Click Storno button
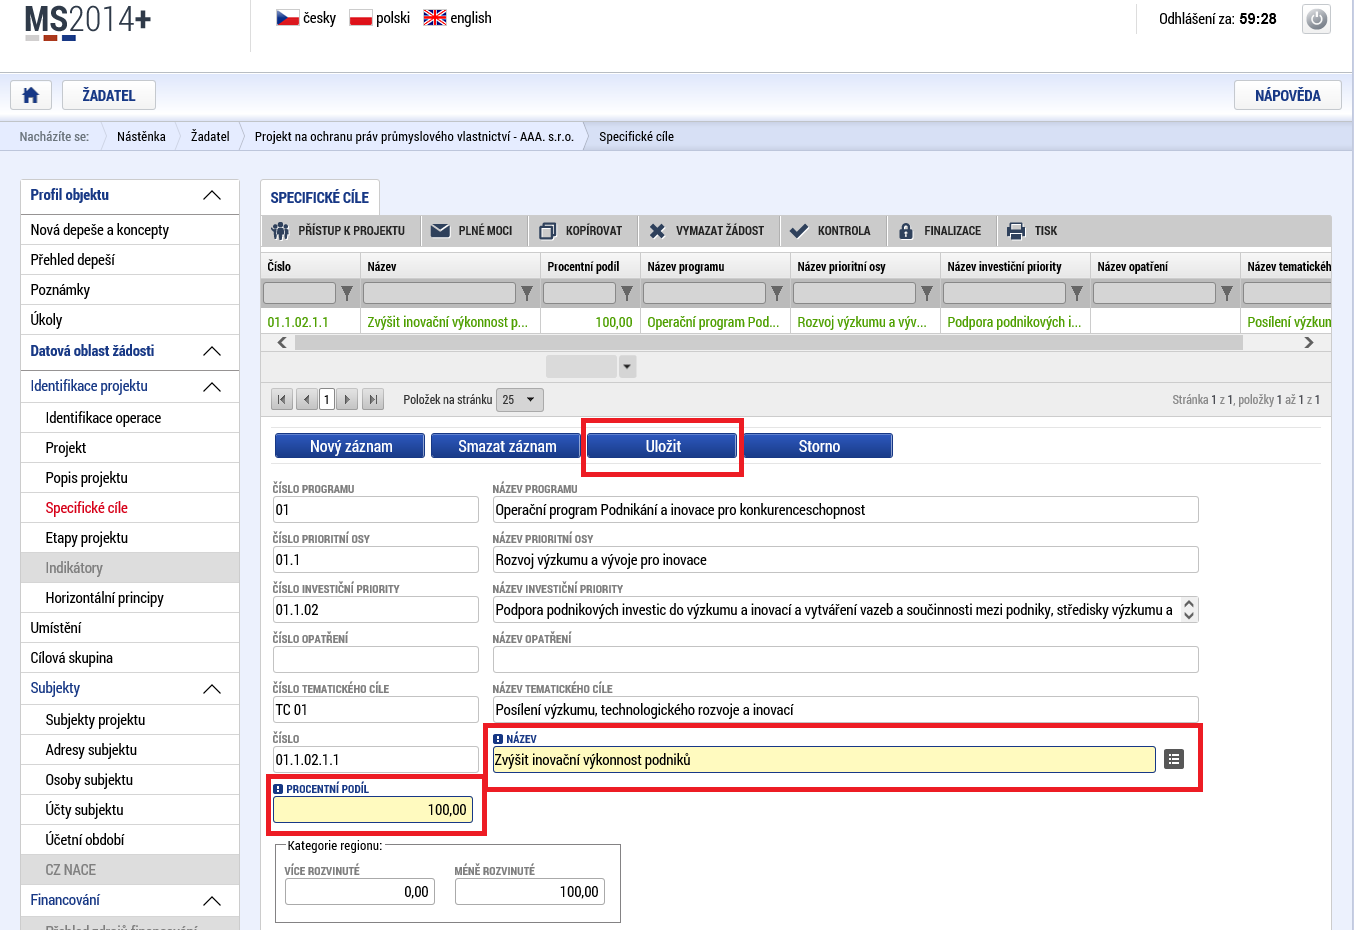Image resolution: width=1354 pixels, height=930 pixels. [x=818, y=446]
